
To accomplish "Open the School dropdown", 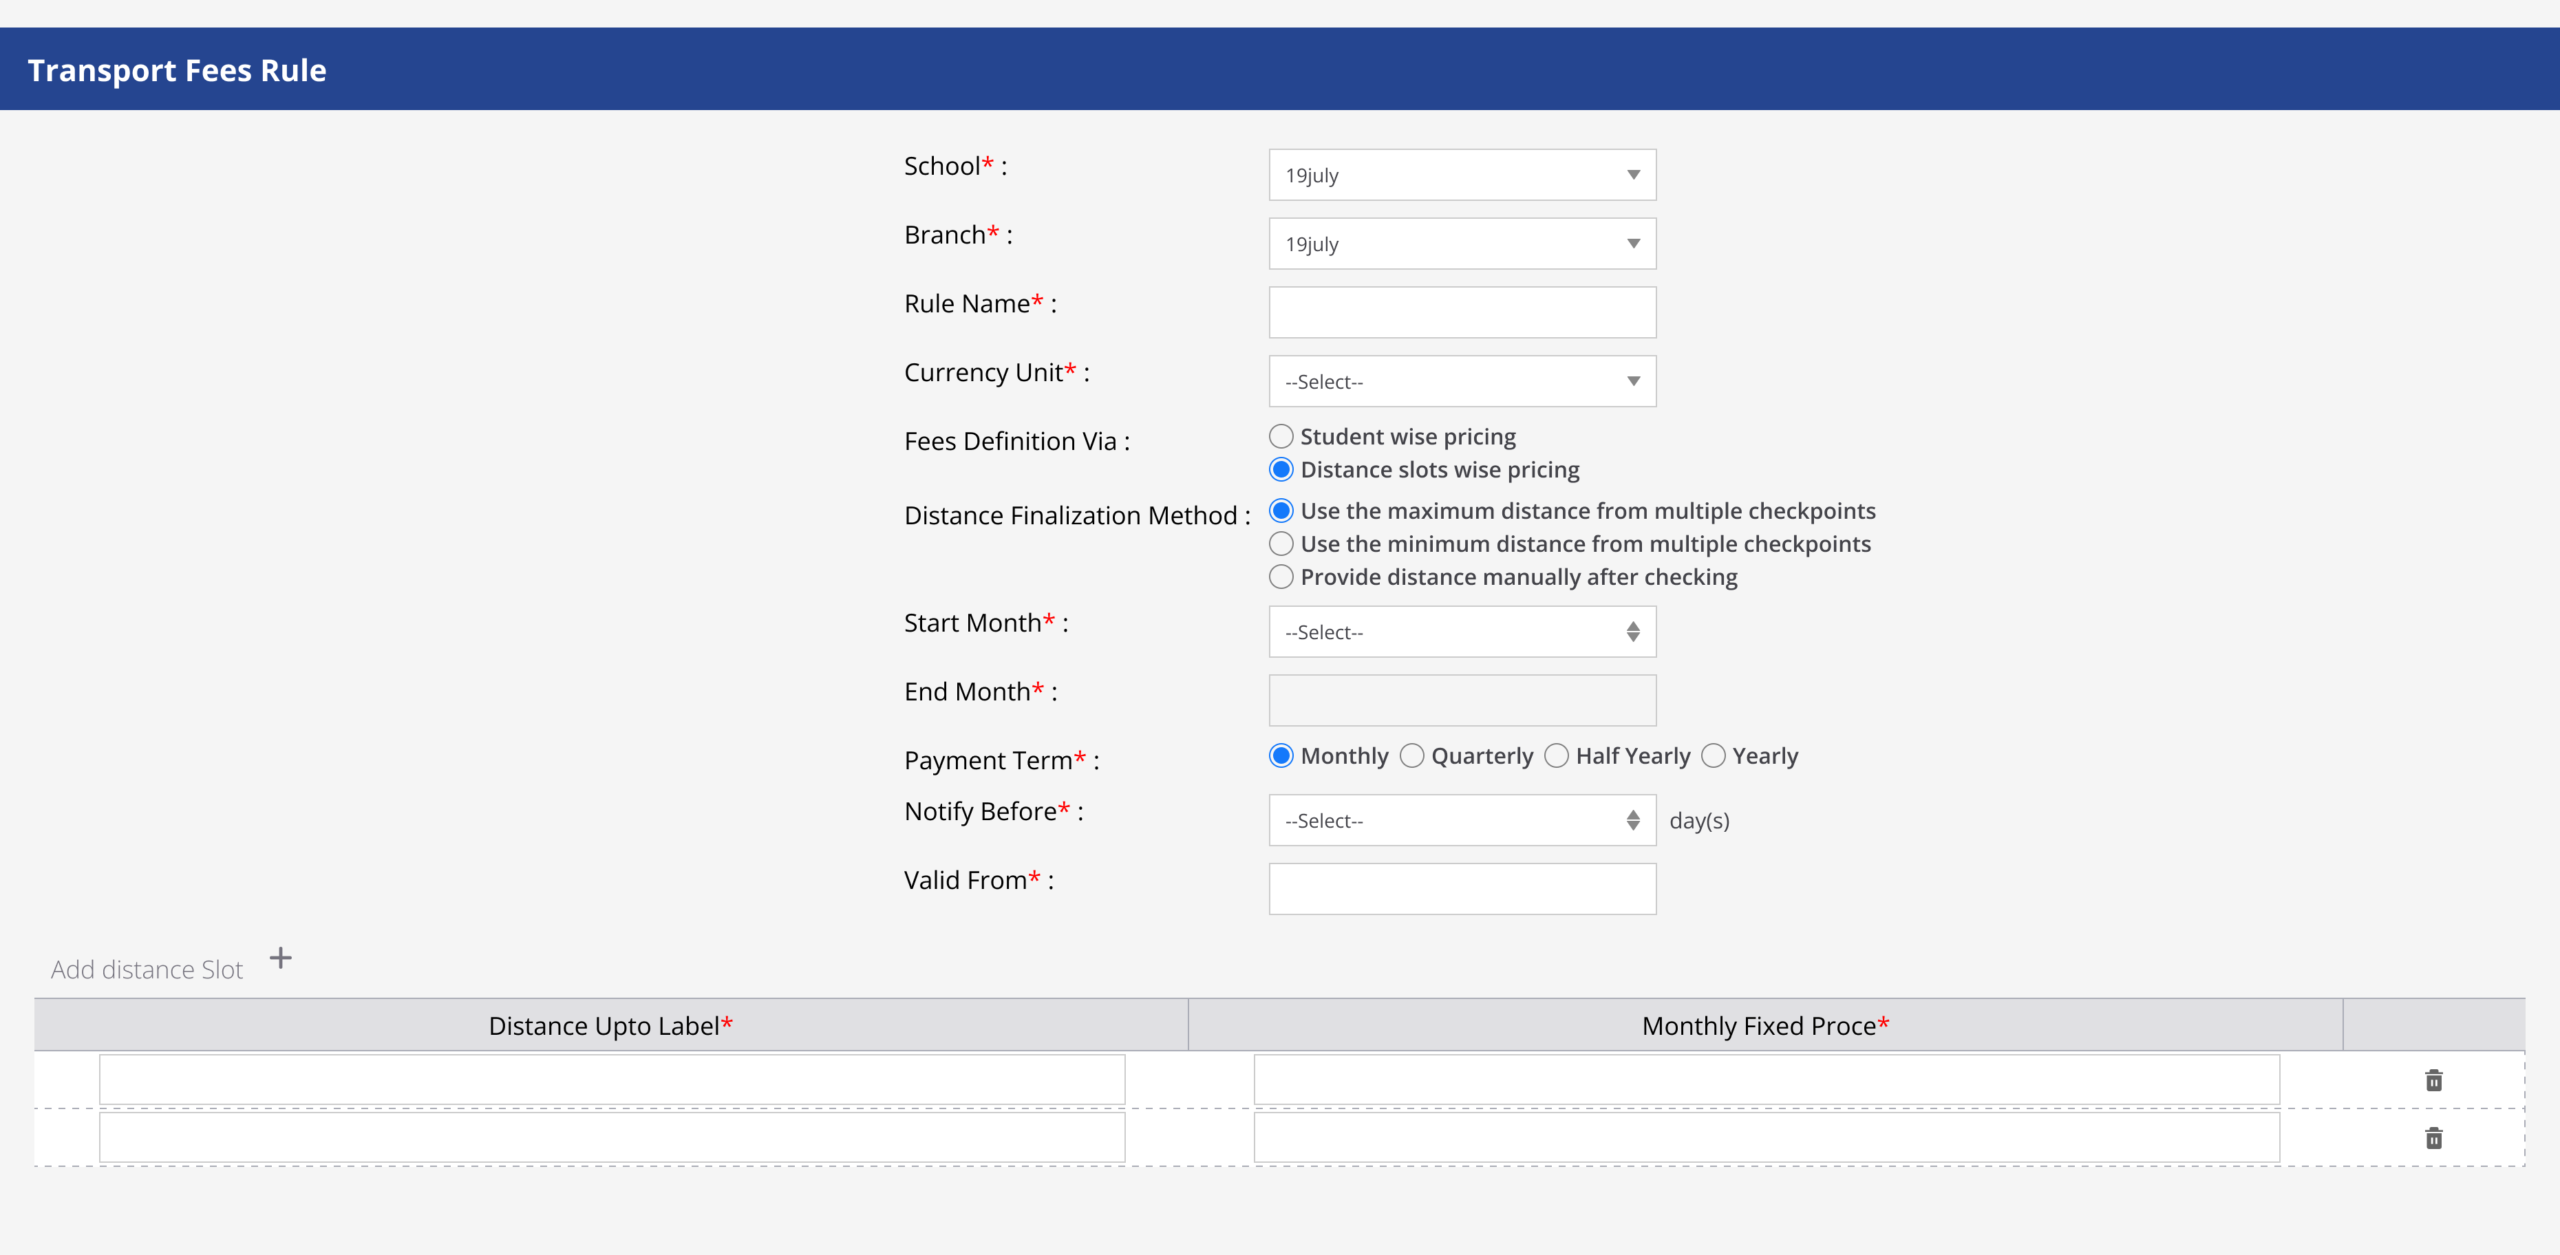I will click(x=1461, y=175).
